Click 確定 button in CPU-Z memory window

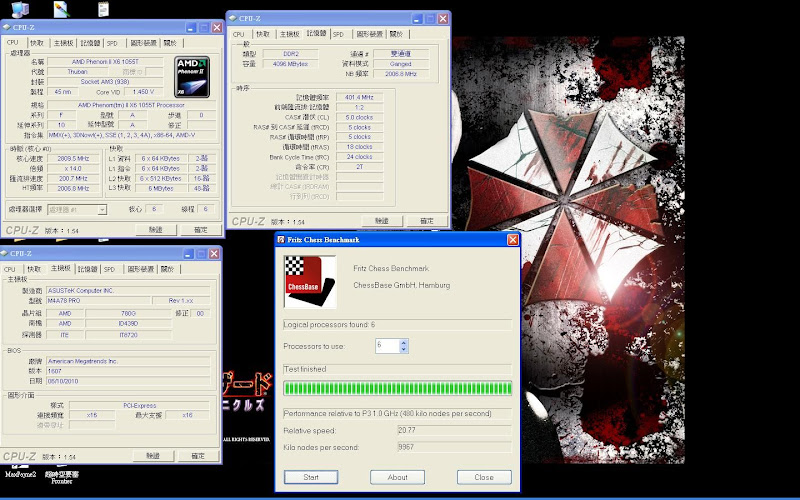[427, 221]
